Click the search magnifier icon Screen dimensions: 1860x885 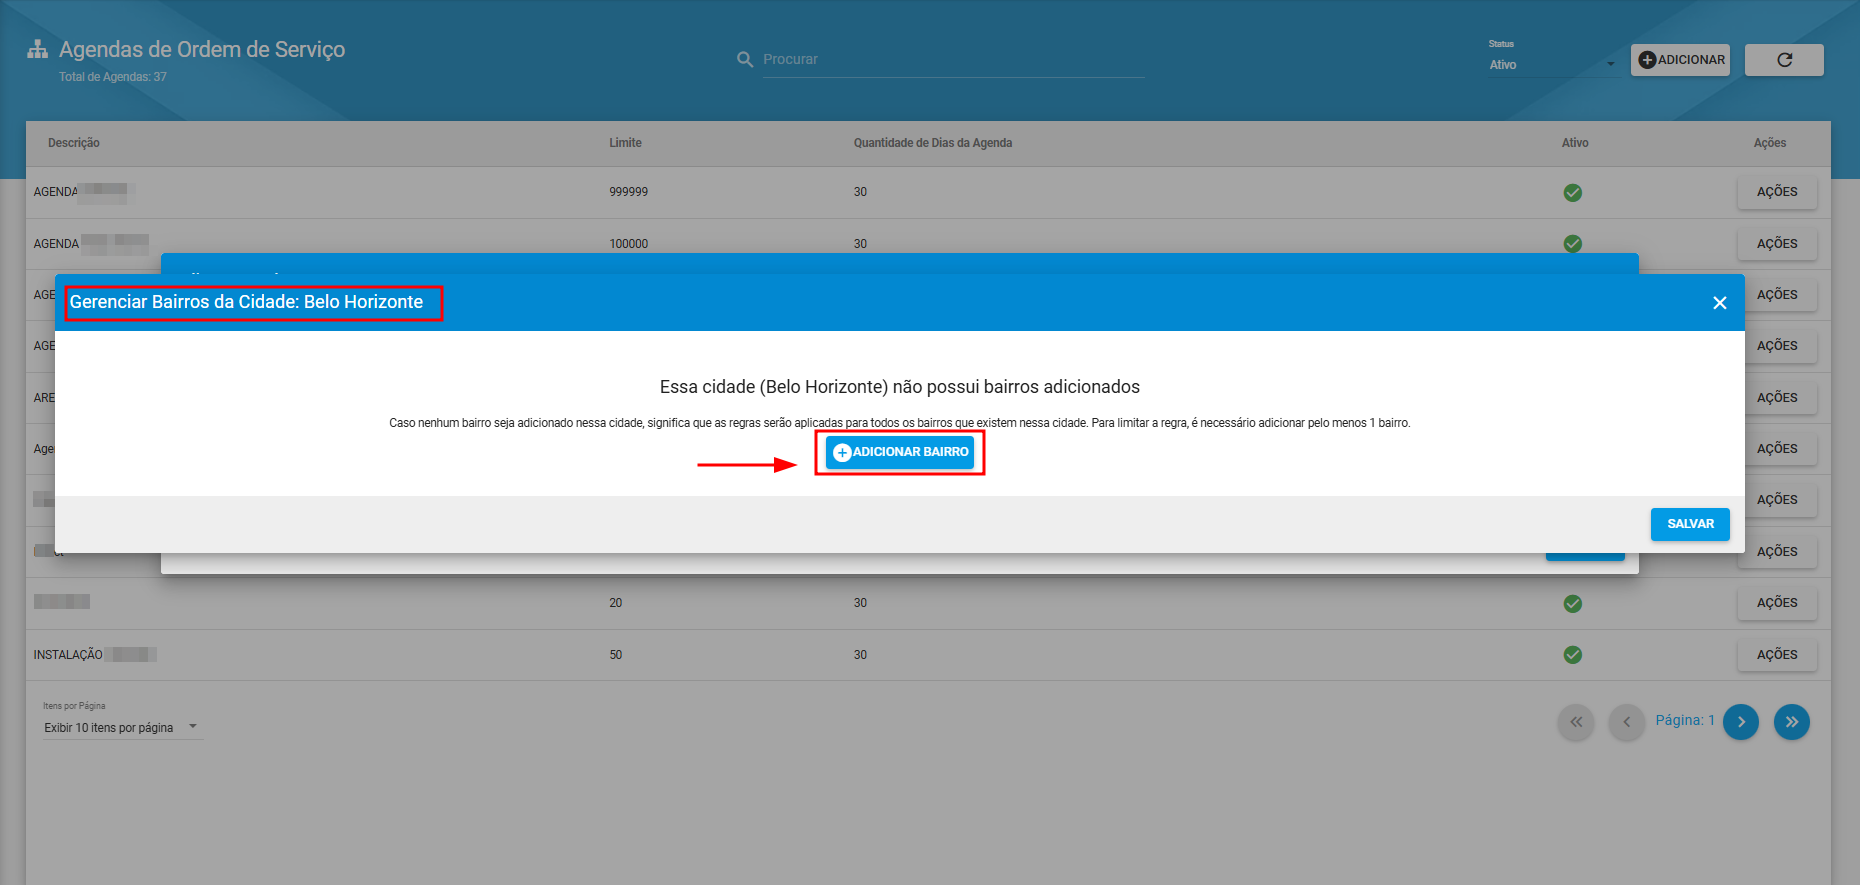745,60
